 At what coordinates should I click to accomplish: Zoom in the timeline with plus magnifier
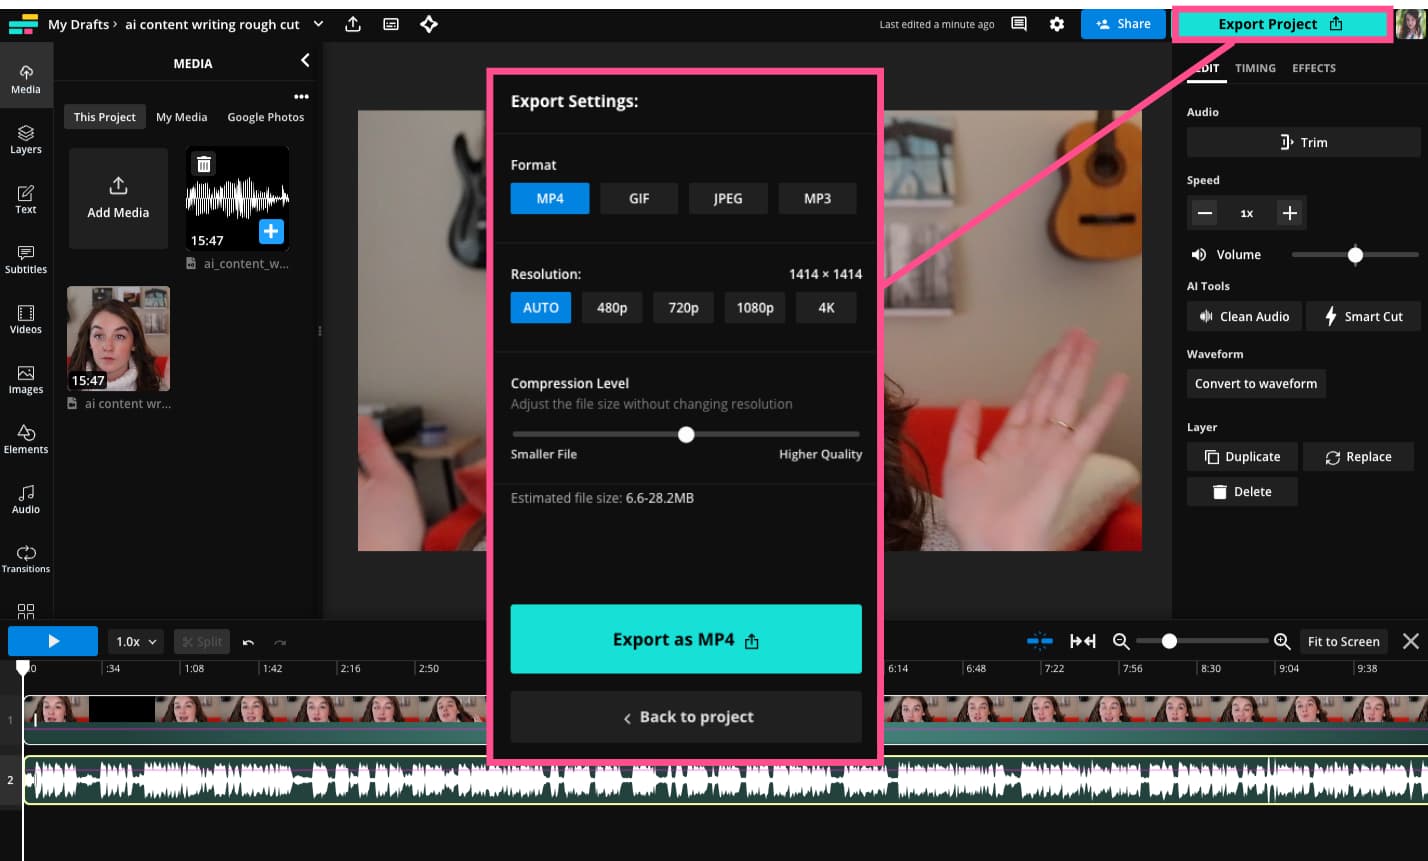pyautogui.click(x=1283, y=641)
